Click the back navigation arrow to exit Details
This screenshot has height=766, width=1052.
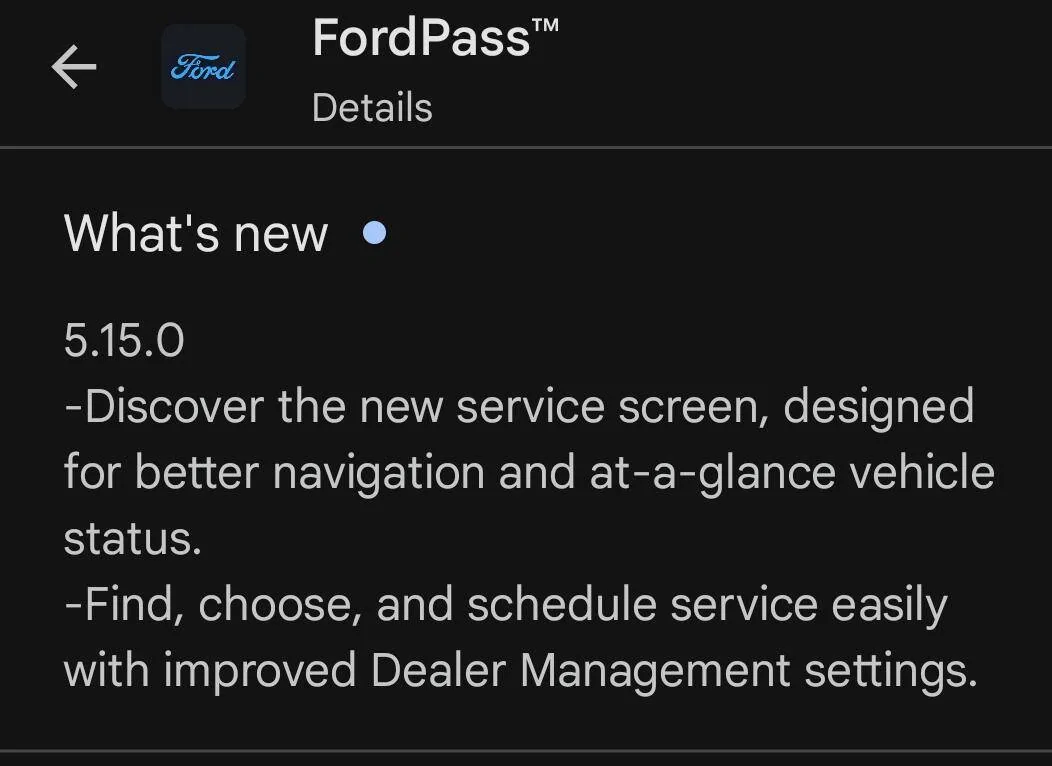click(x=73, y=68)
